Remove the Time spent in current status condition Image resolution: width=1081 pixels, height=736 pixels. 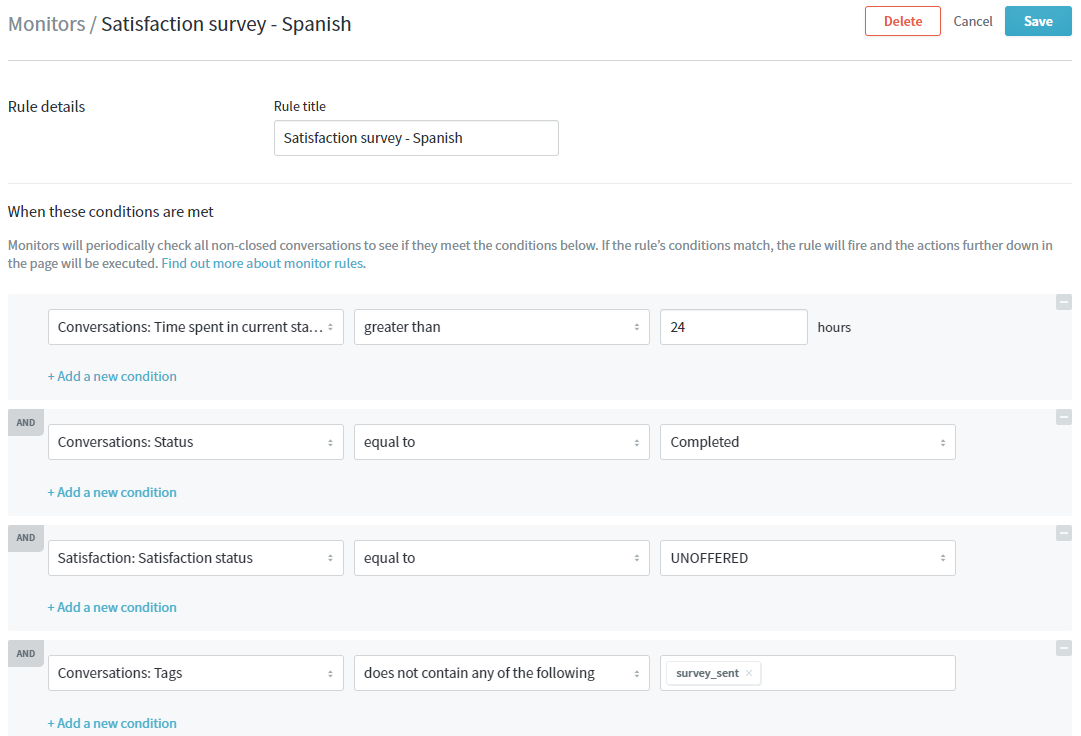coord(1063,302)
